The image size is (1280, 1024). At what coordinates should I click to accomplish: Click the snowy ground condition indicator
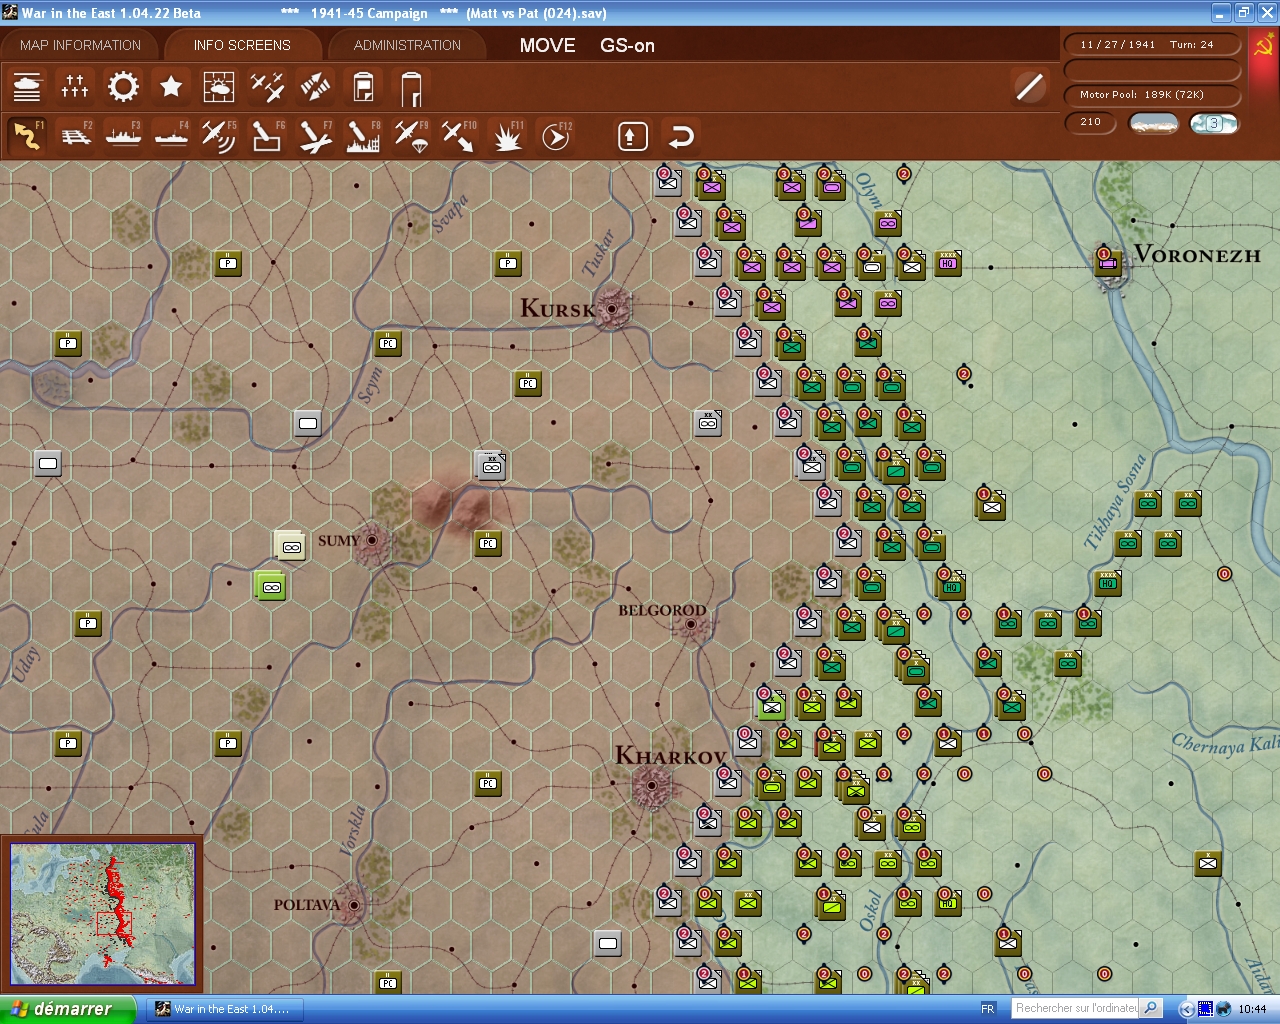pos(1153,123)
